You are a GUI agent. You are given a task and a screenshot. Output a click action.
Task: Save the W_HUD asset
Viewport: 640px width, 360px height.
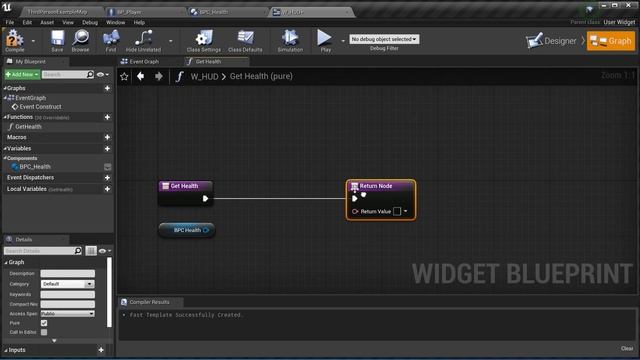point(57,40)
